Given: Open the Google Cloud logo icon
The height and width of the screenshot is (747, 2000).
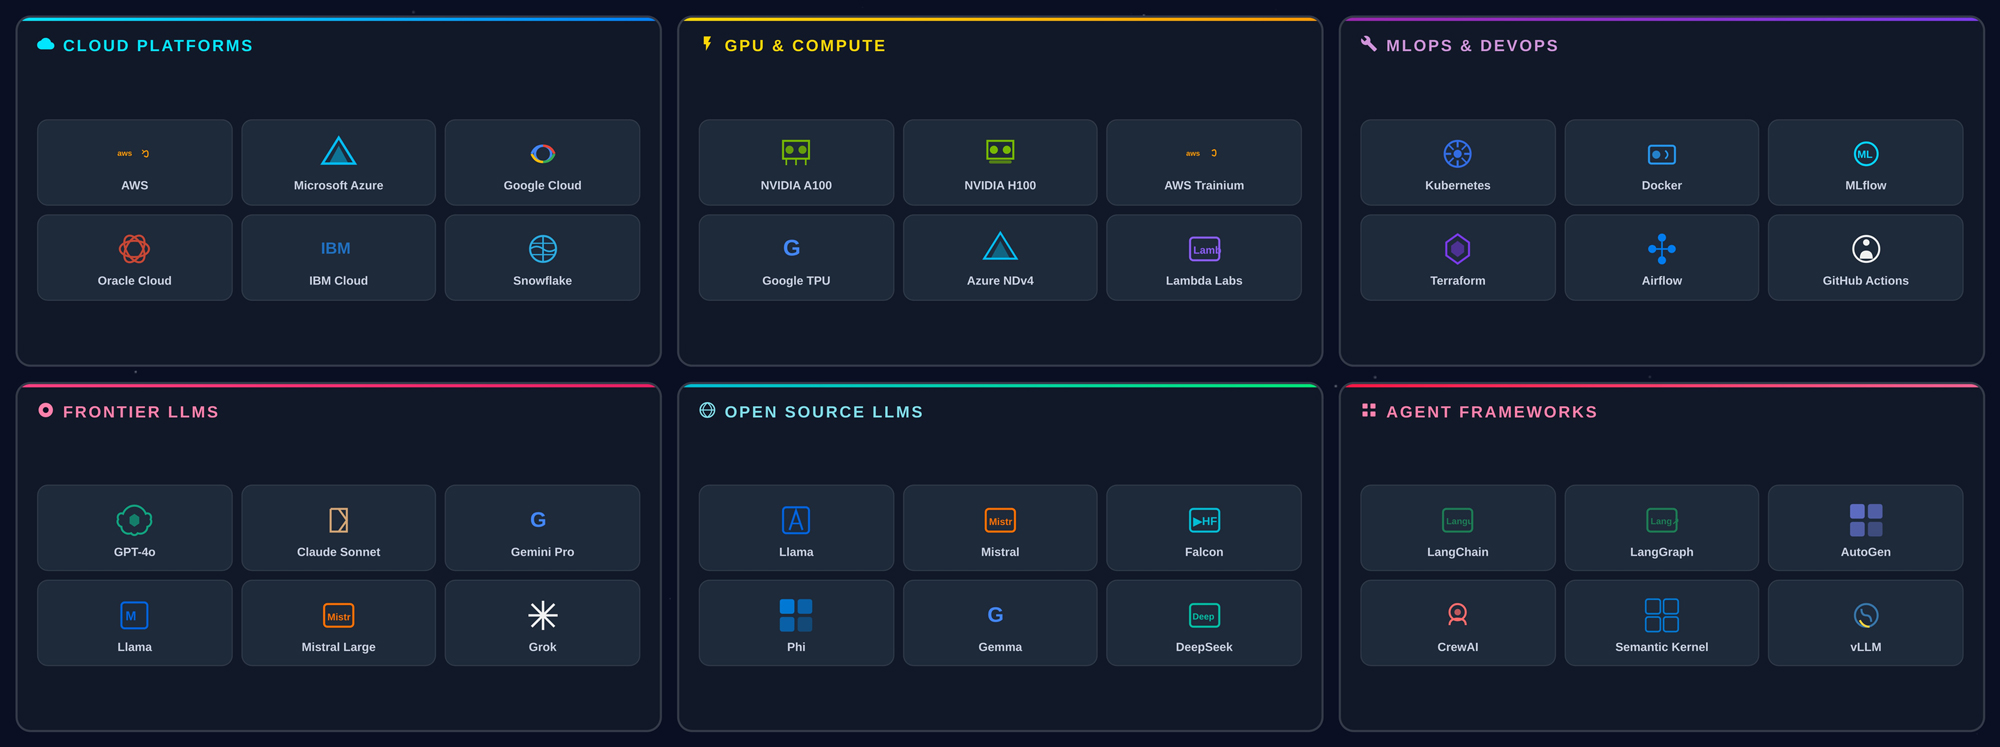Looking at the screenshot, I should [x=542, y=153].
